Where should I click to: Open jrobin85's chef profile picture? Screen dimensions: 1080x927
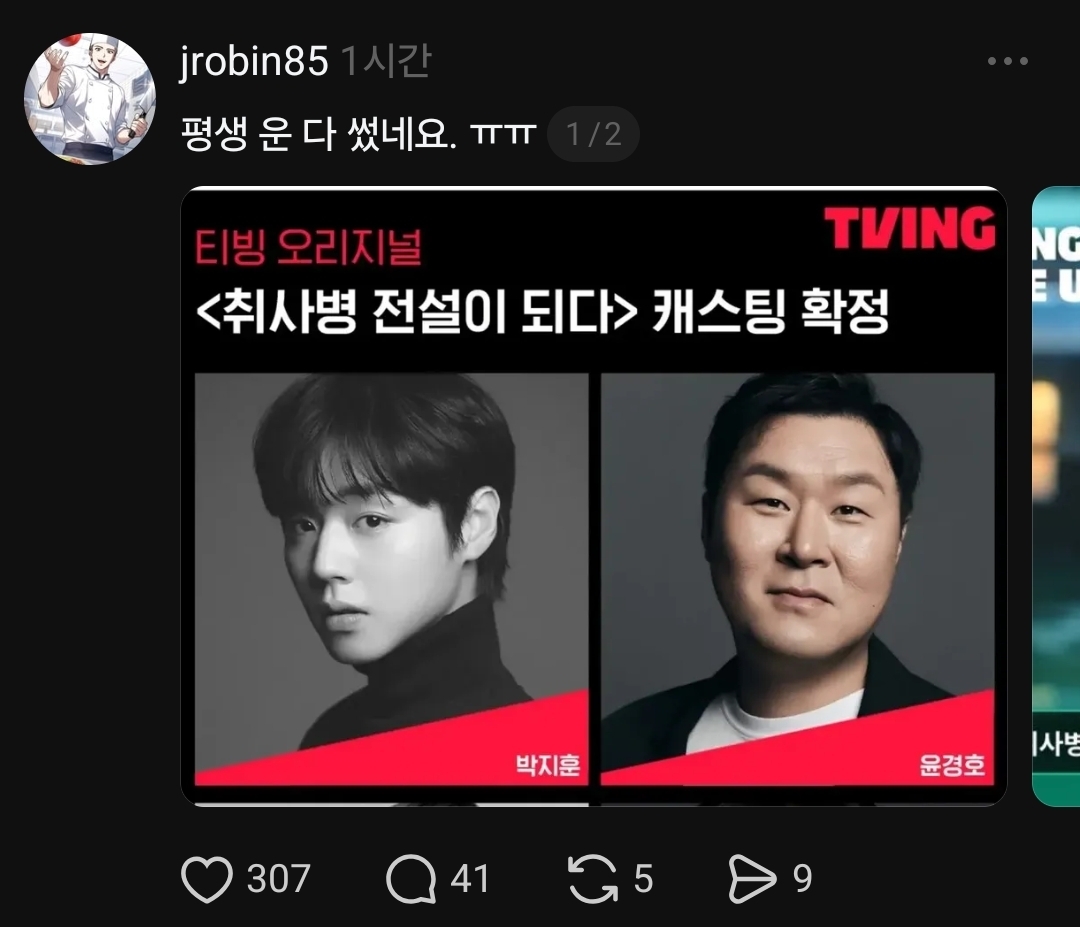click(x=90, y=98)
